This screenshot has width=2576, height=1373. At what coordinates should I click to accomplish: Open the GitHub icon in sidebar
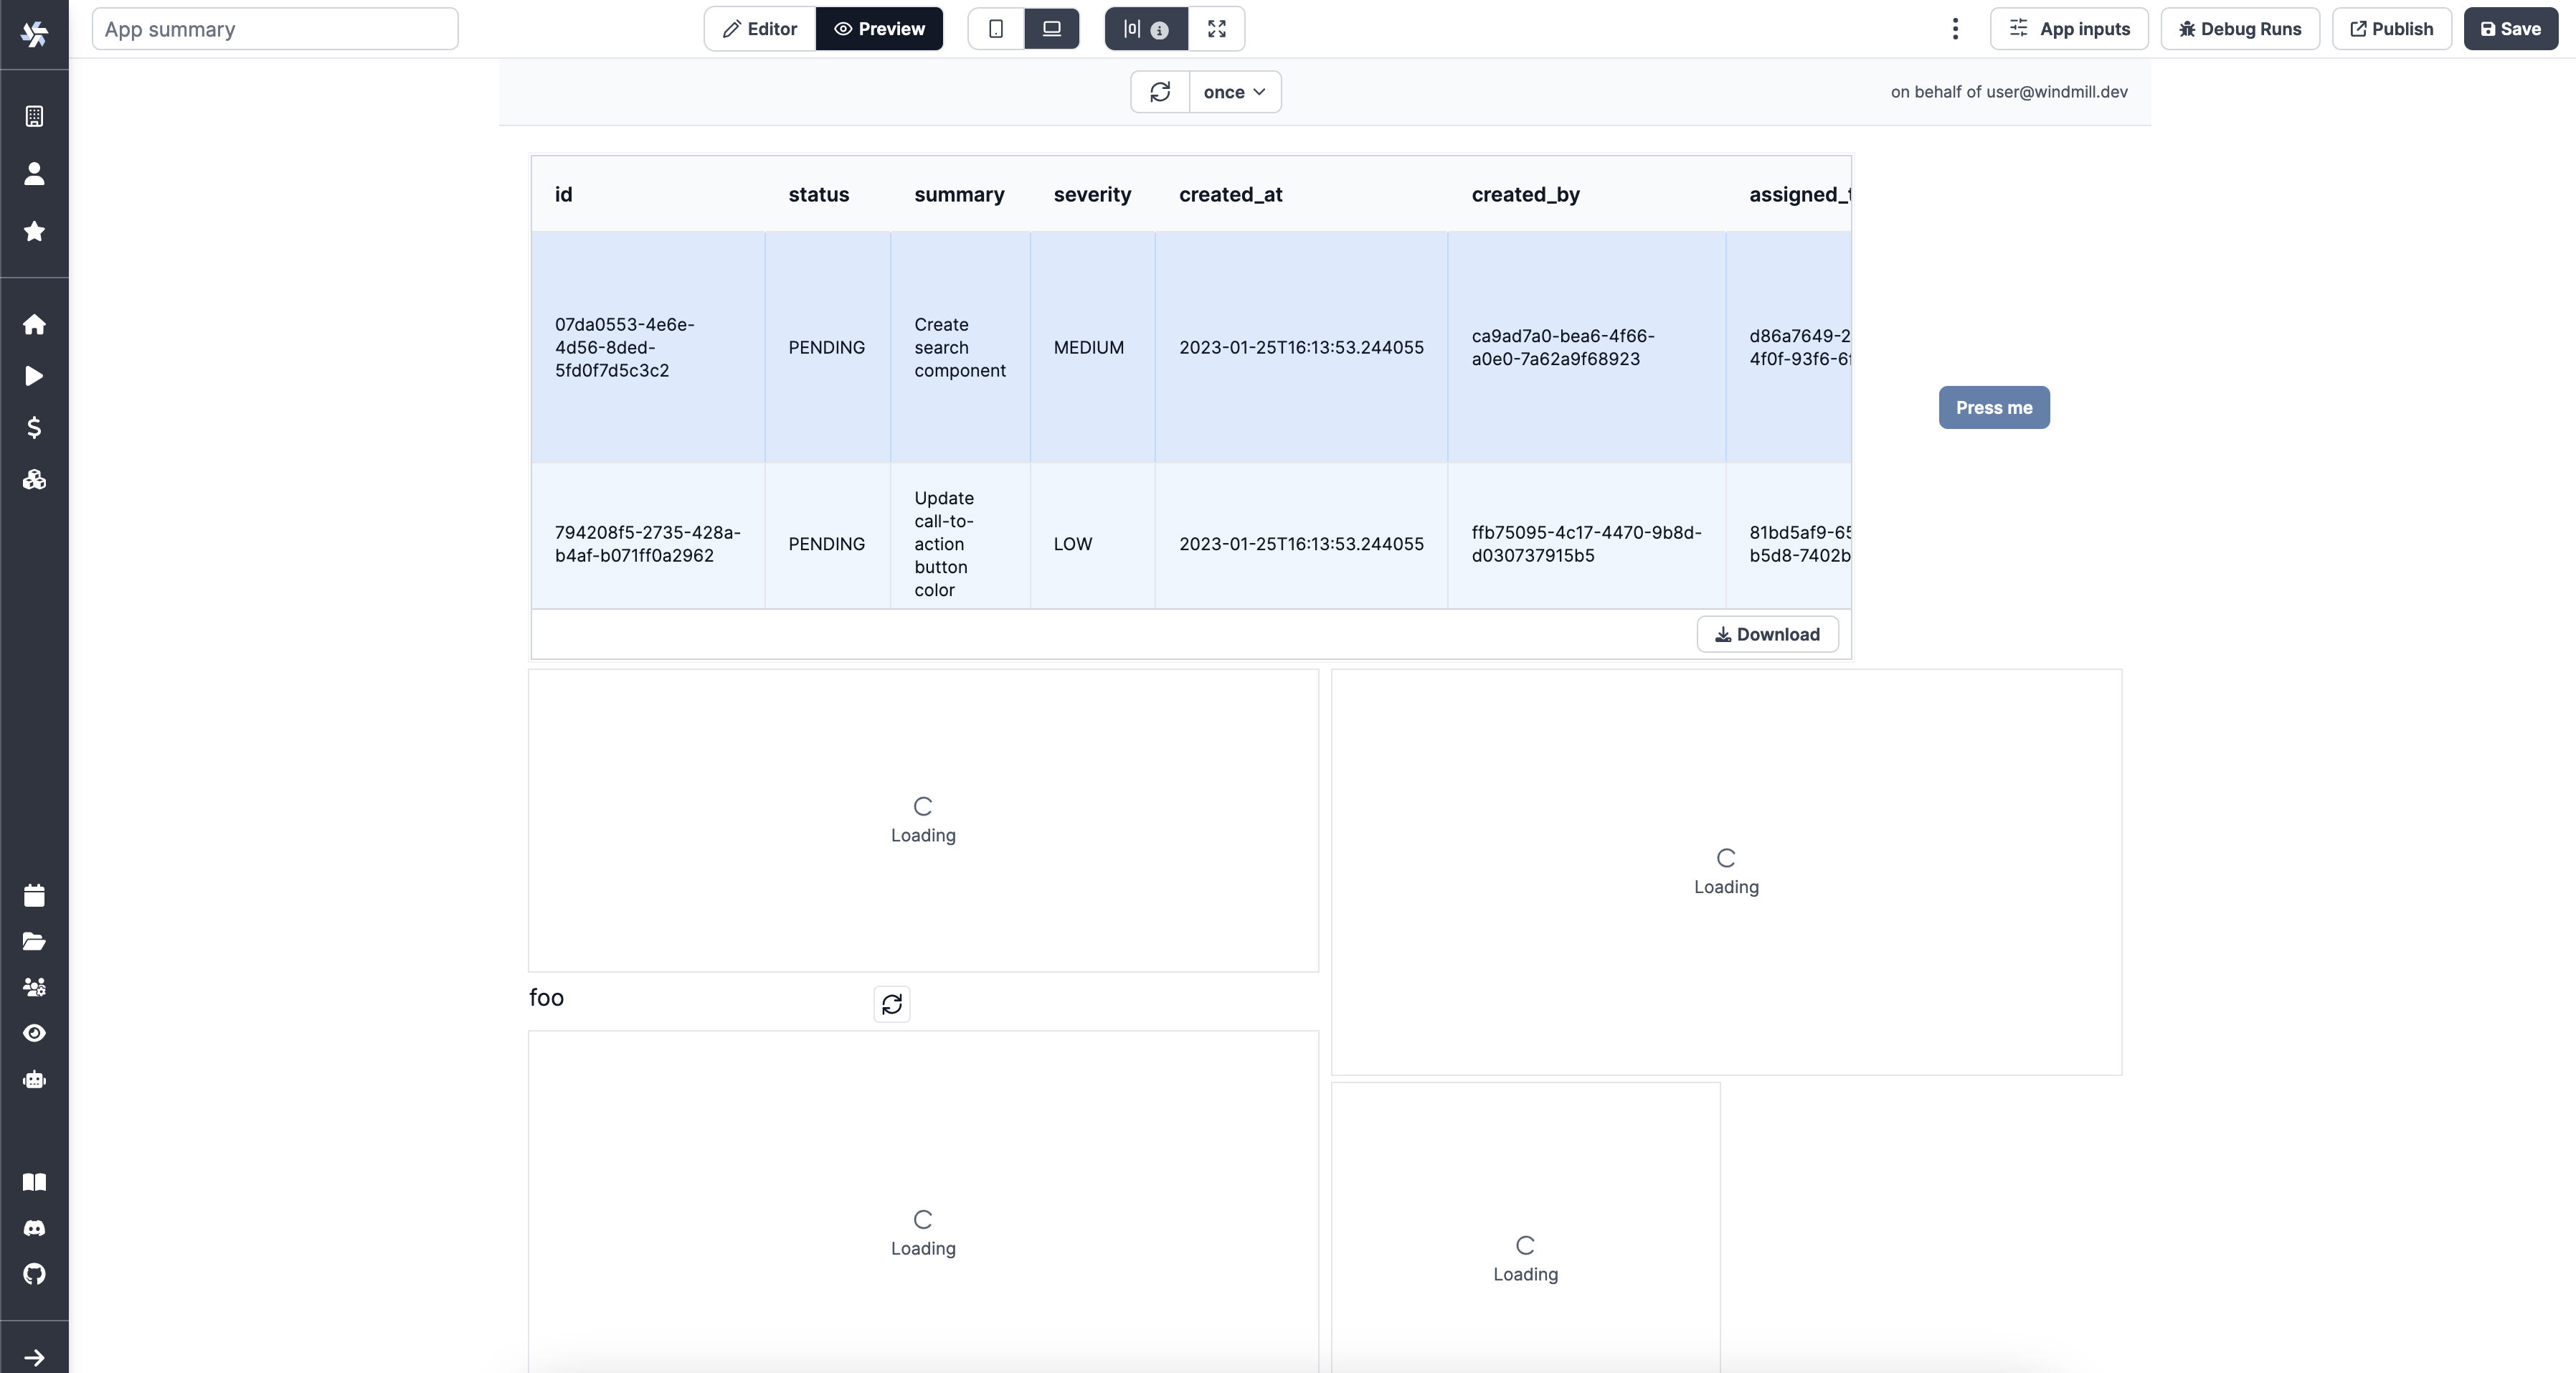[x=34, y=1274]
